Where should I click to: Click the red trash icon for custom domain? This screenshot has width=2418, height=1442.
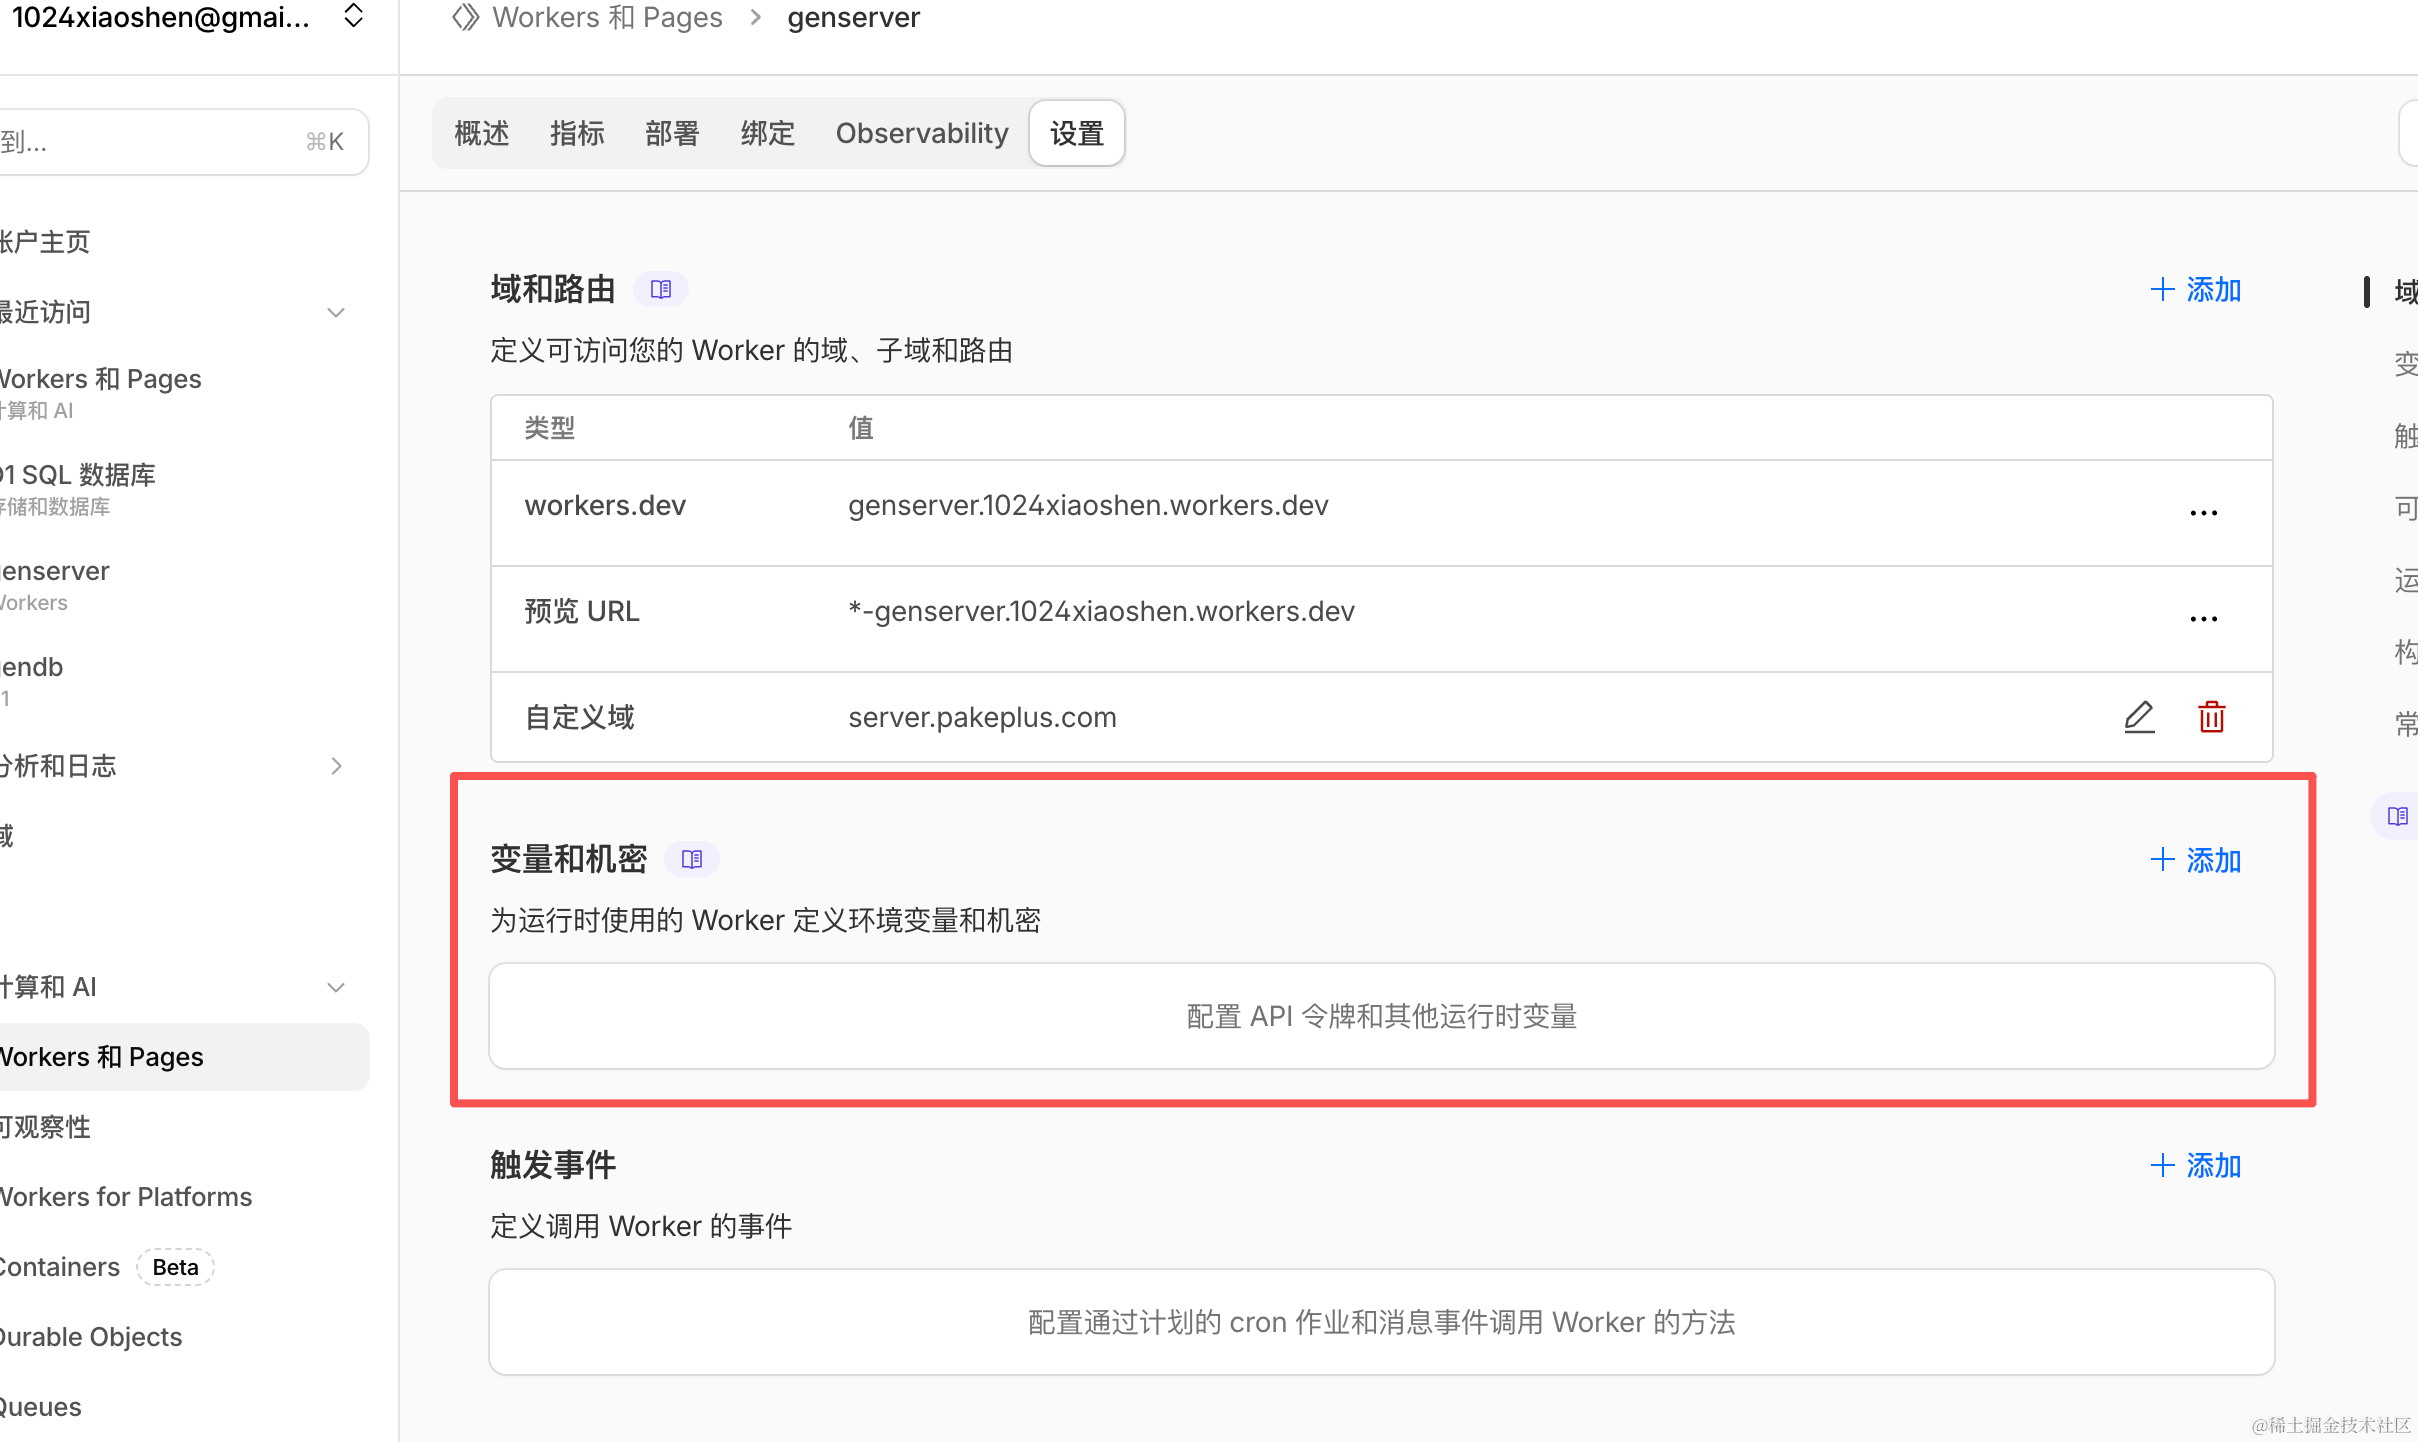(2211, 717)
